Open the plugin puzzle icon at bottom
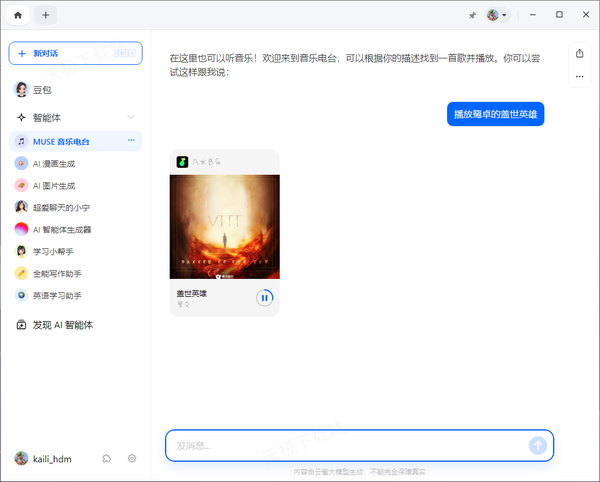Viewport: 600px width, 482px height. 107,458
